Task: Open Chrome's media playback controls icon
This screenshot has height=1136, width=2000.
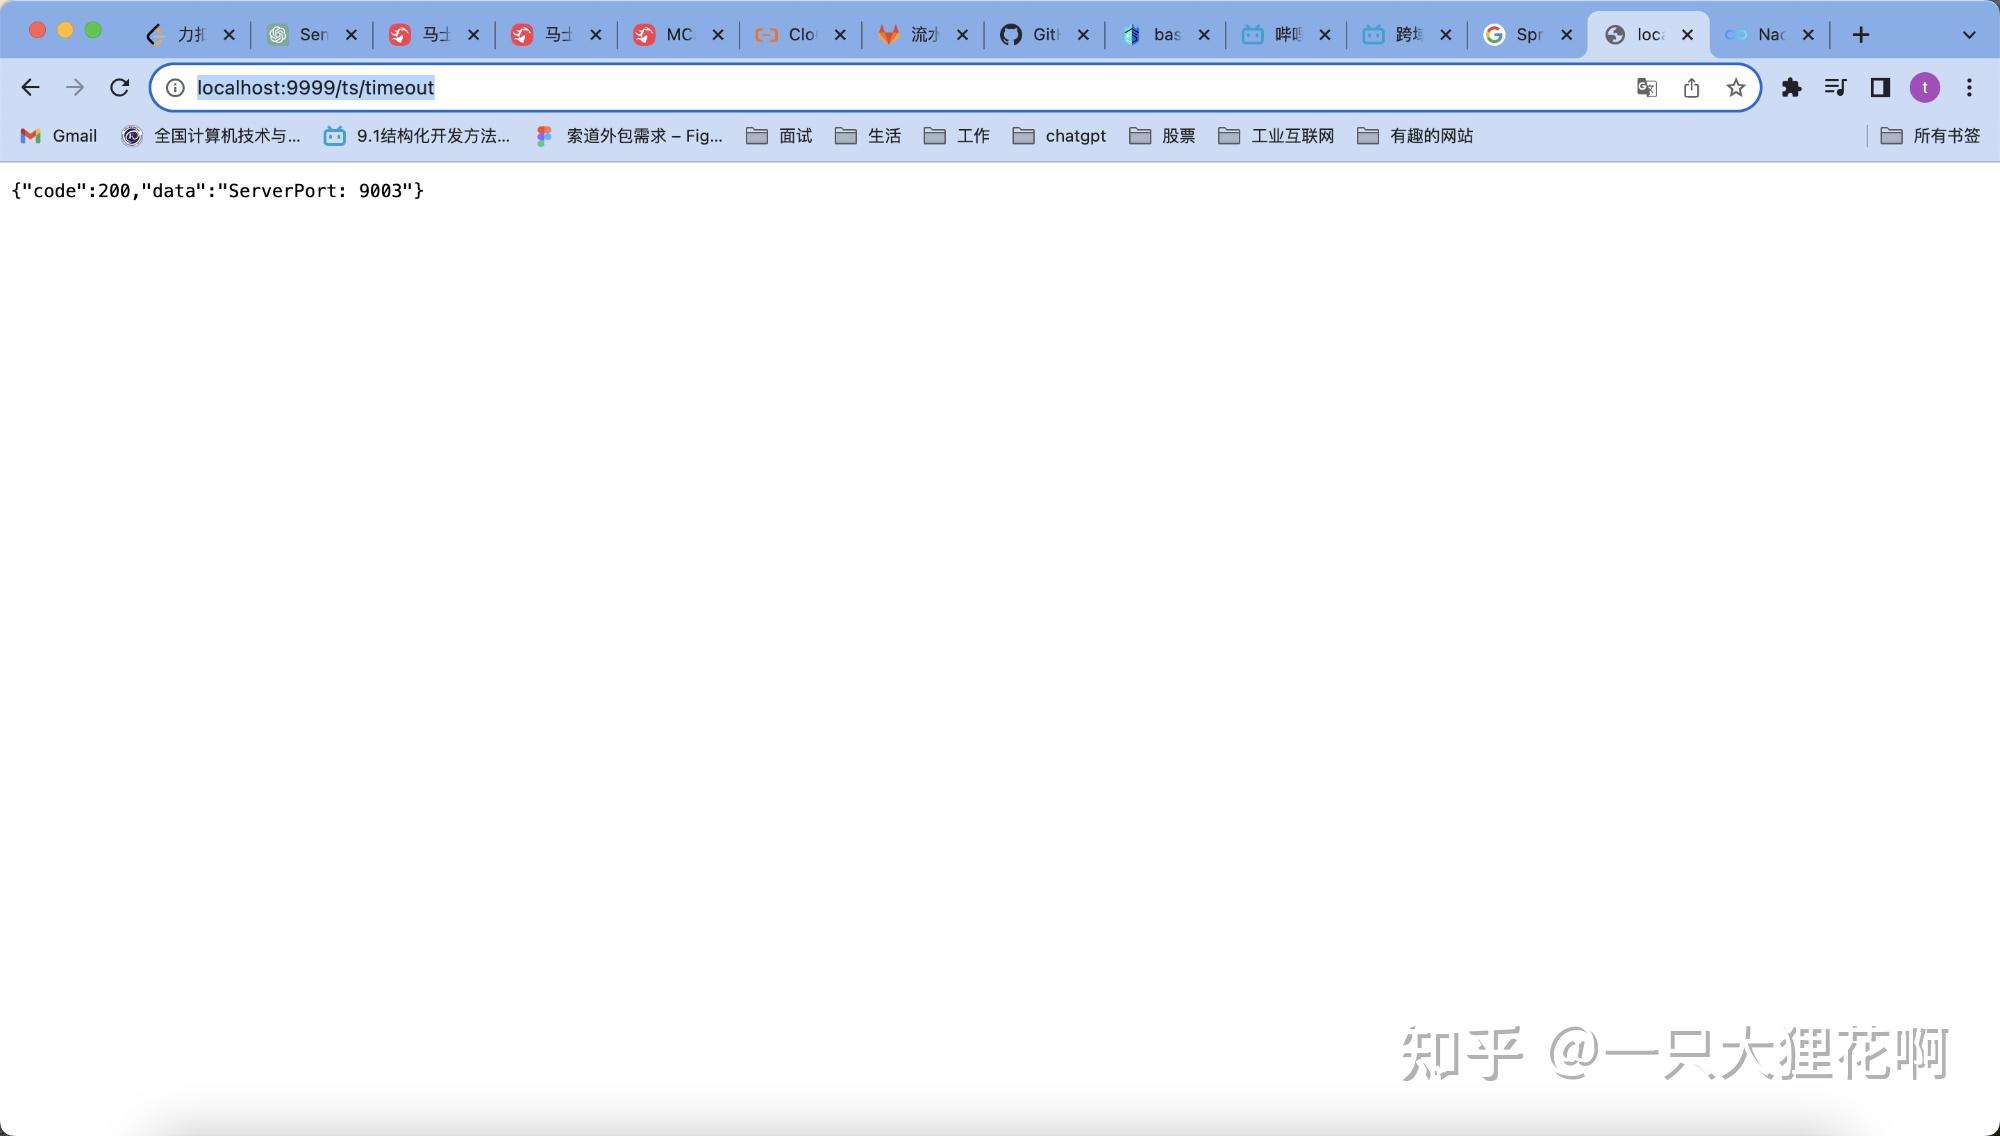Action: coord(1836,88)
